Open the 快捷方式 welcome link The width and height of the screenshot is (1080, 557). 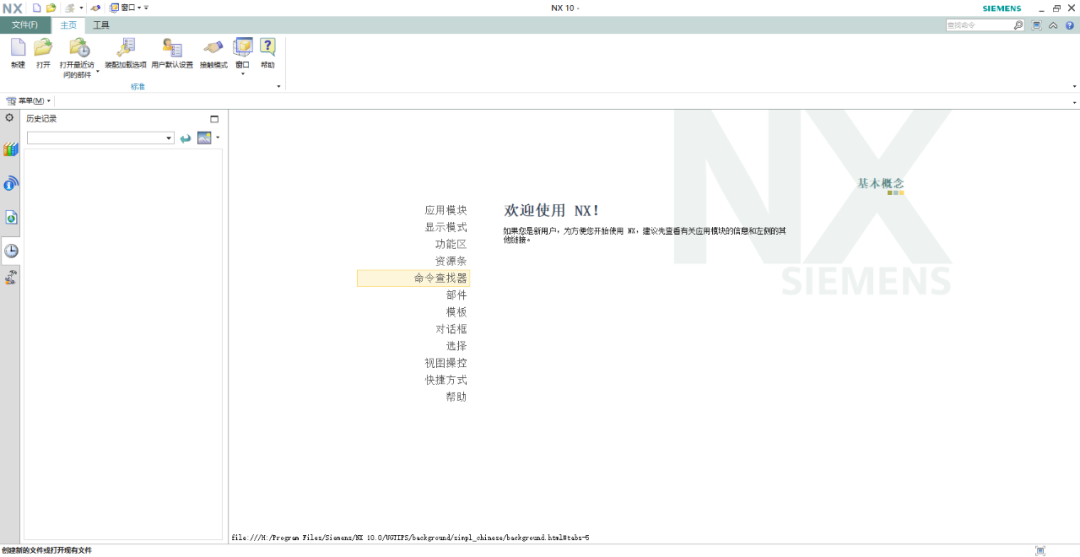tap(446, 379)
